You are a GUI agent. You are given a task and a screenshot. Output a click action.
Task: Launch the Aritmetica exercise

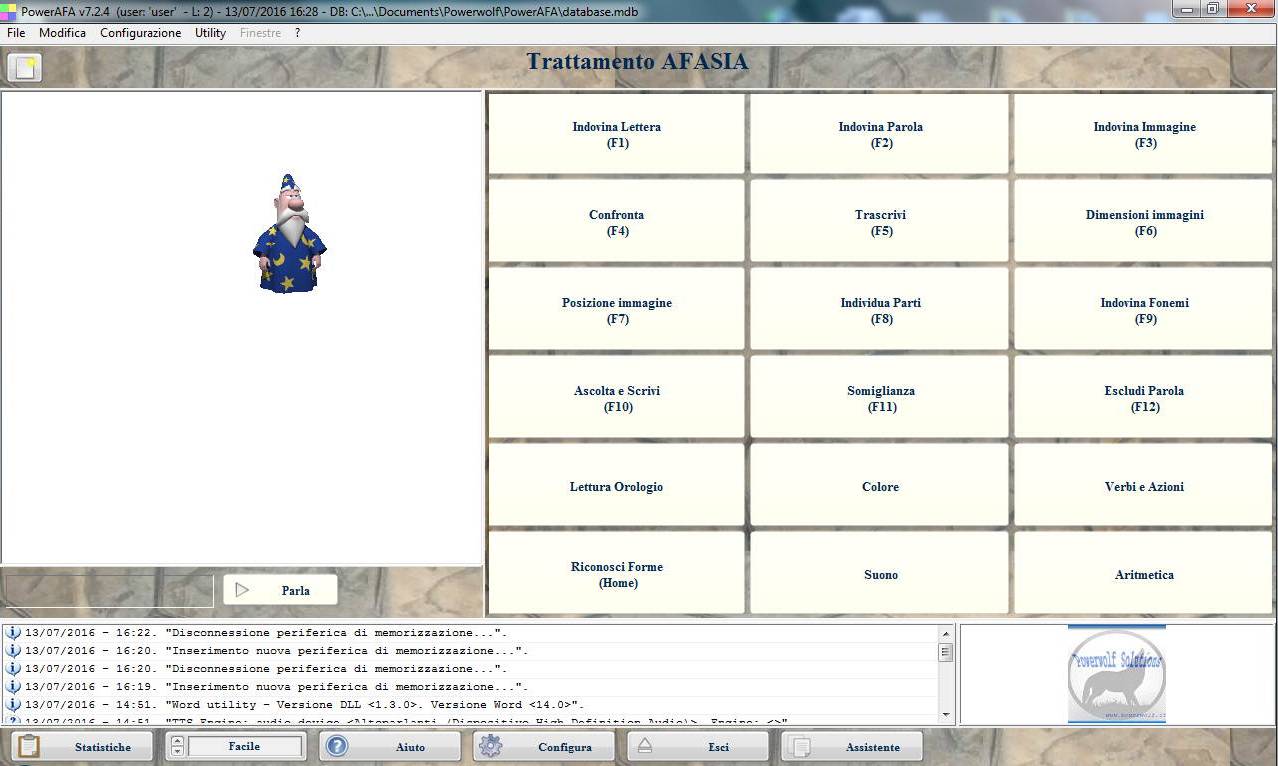click(x=1144, y=574)
